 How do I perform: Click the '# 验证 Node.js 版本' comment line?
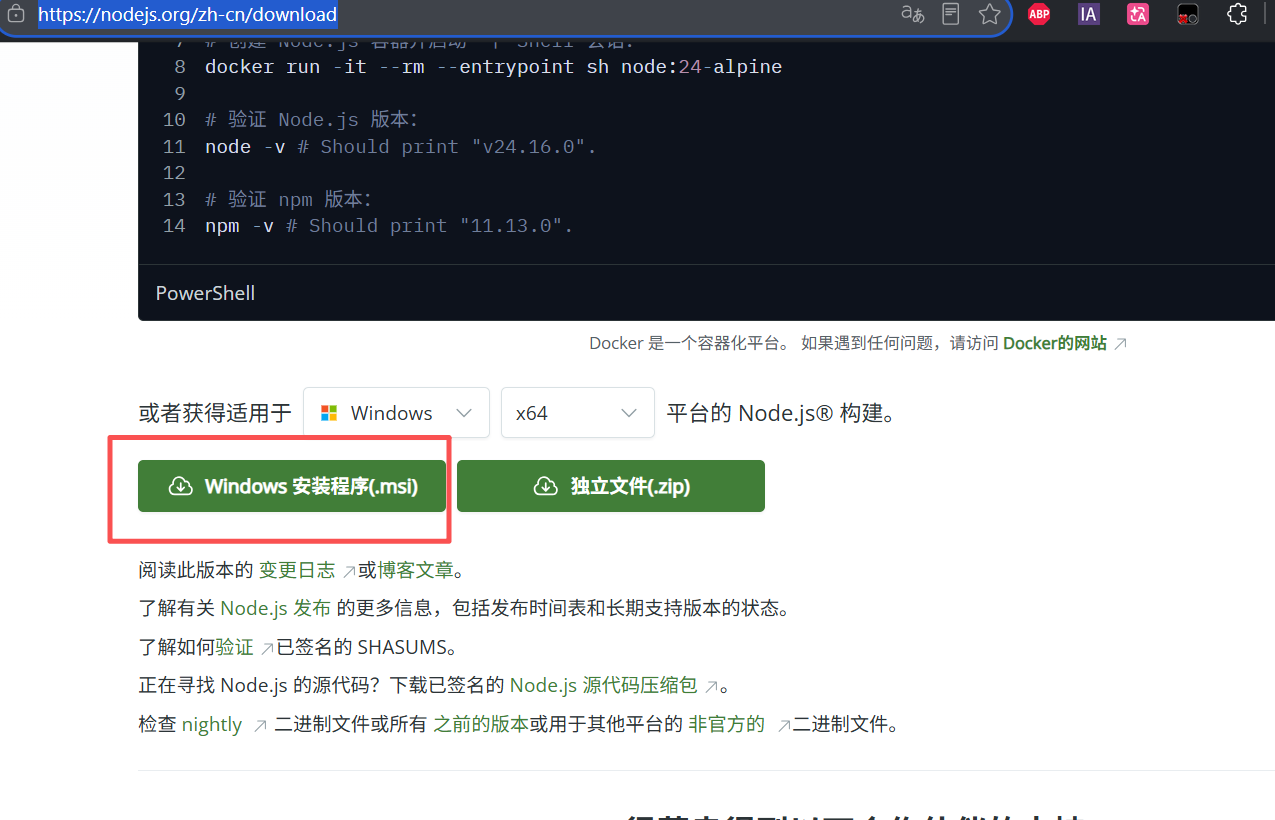(311, 120)
